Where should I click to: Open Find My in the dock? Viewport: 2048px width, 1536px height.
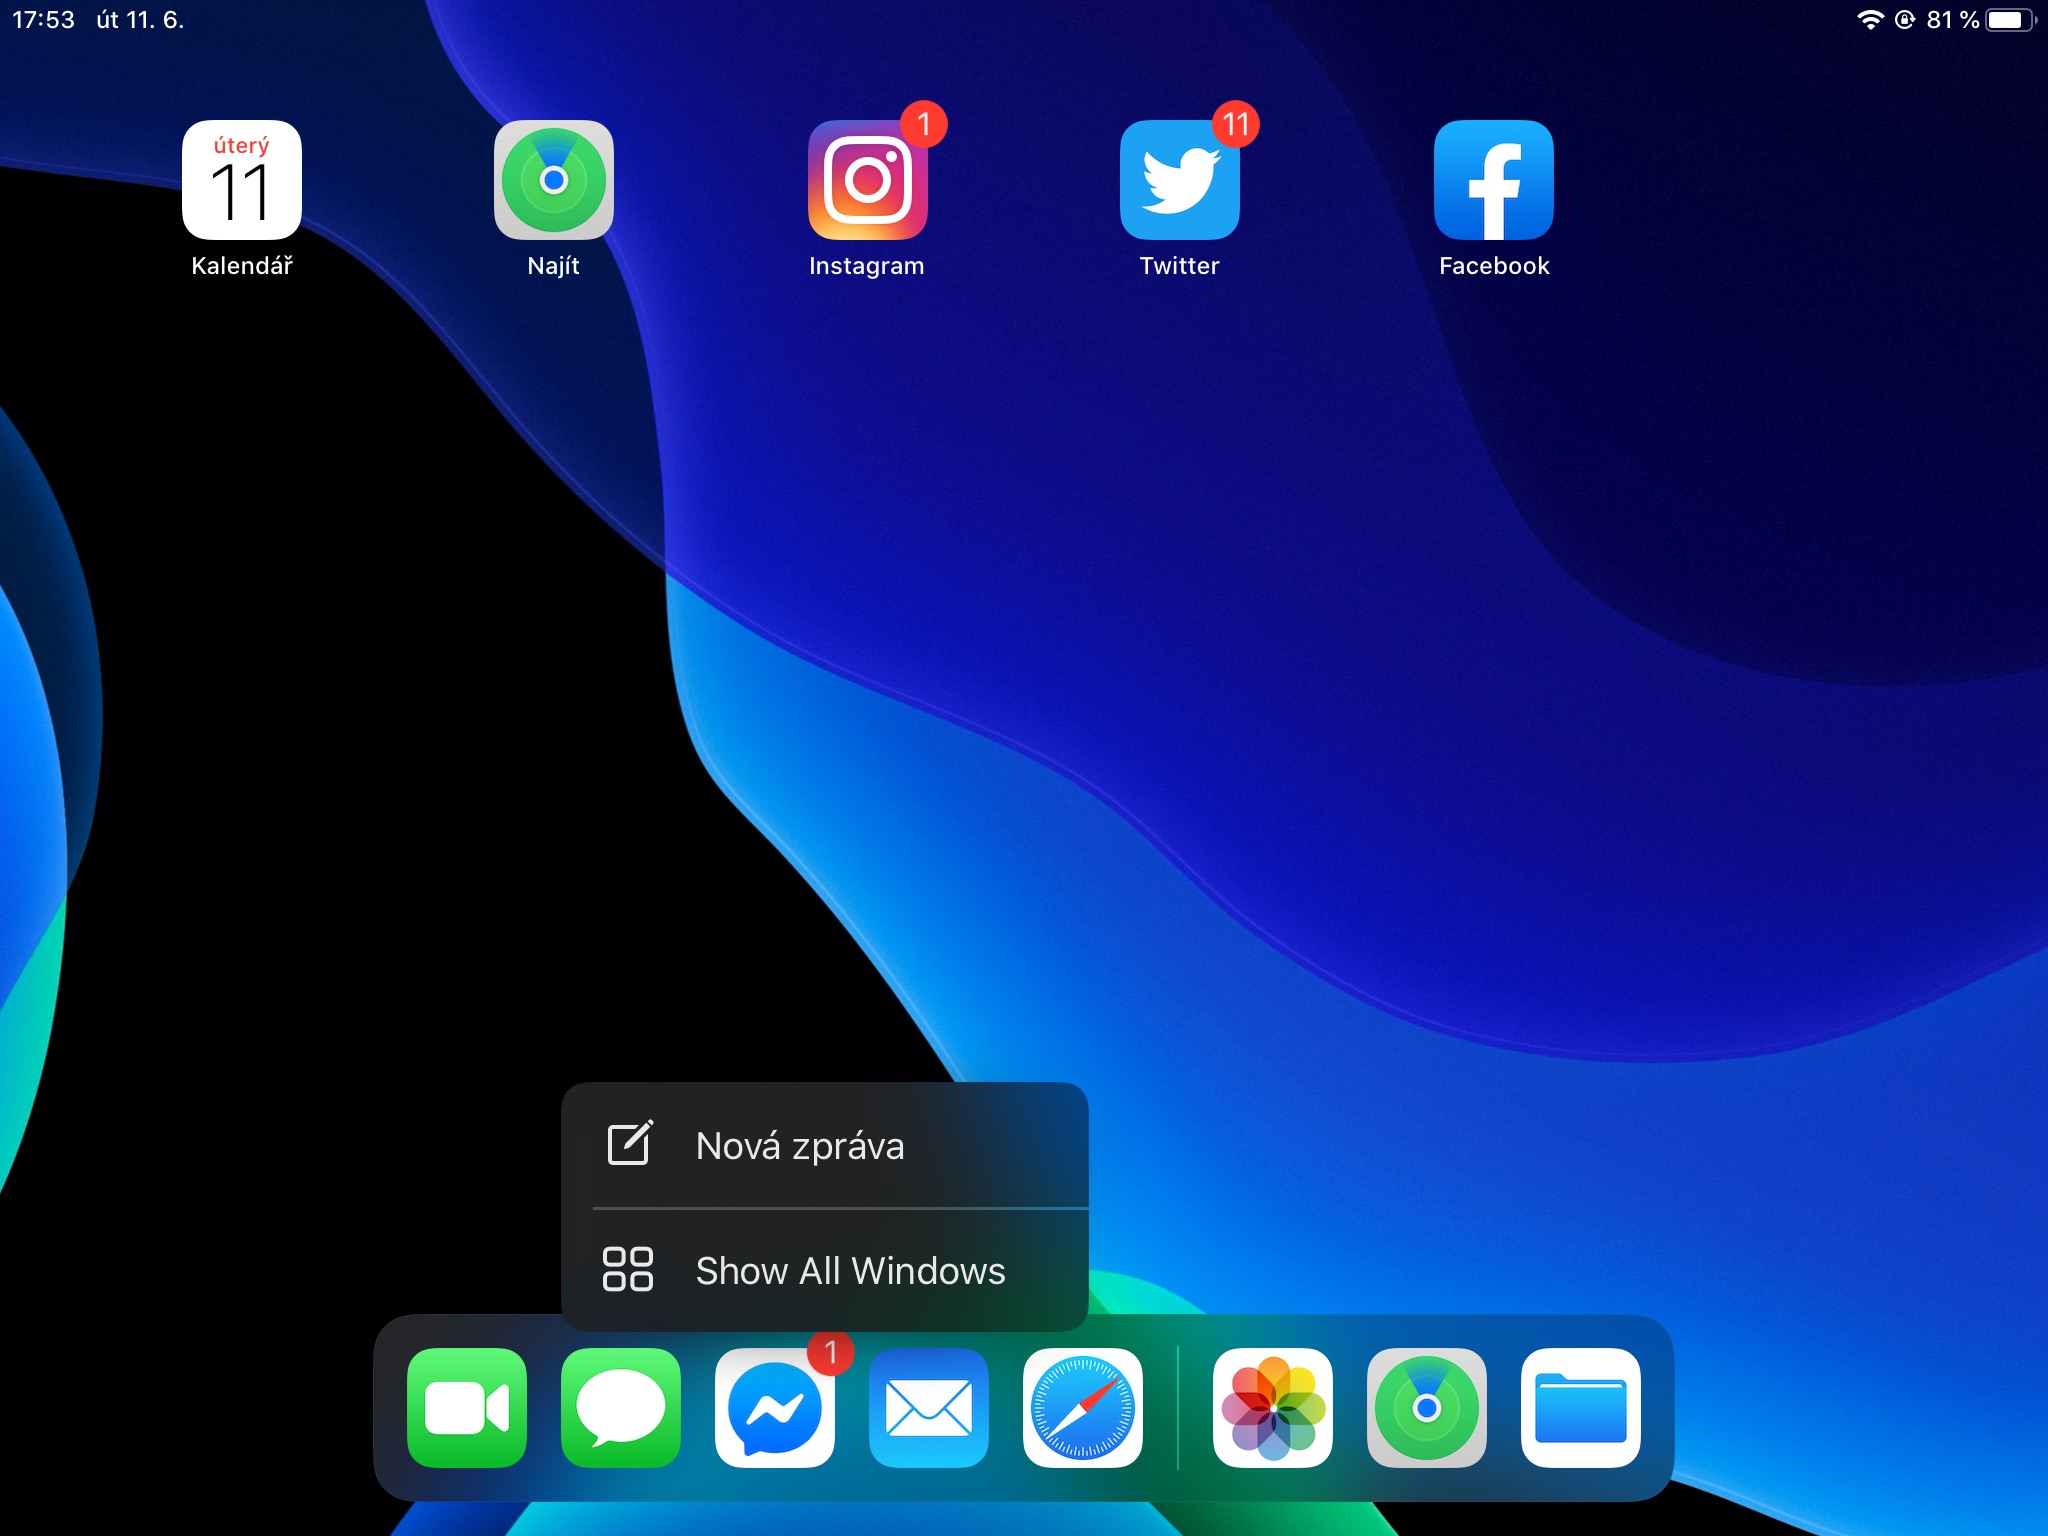point(1427,1408)
